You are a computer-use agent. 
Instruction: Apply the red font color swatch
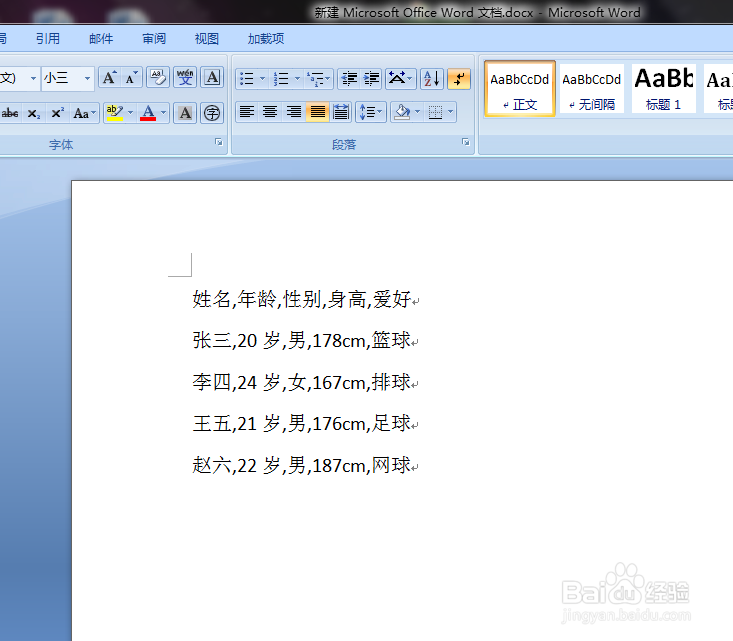(x=148, y=113)
